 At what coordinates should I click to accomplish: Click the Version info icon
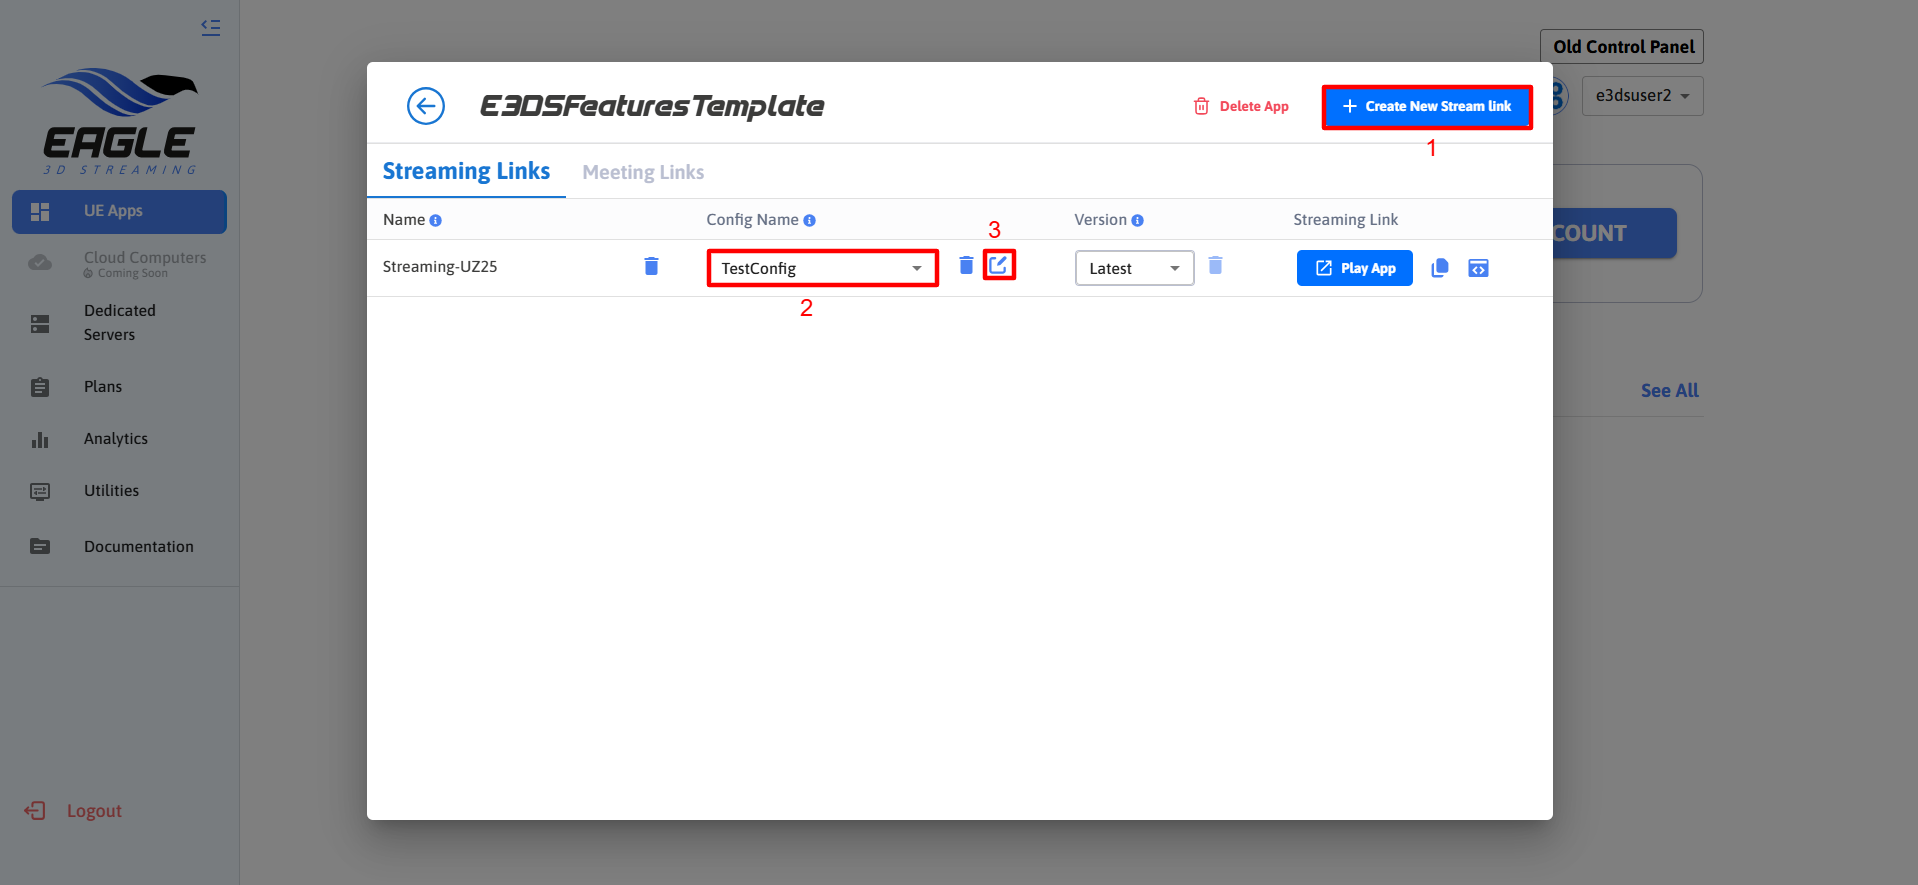pyautogui.click(x=1138, y=221)
